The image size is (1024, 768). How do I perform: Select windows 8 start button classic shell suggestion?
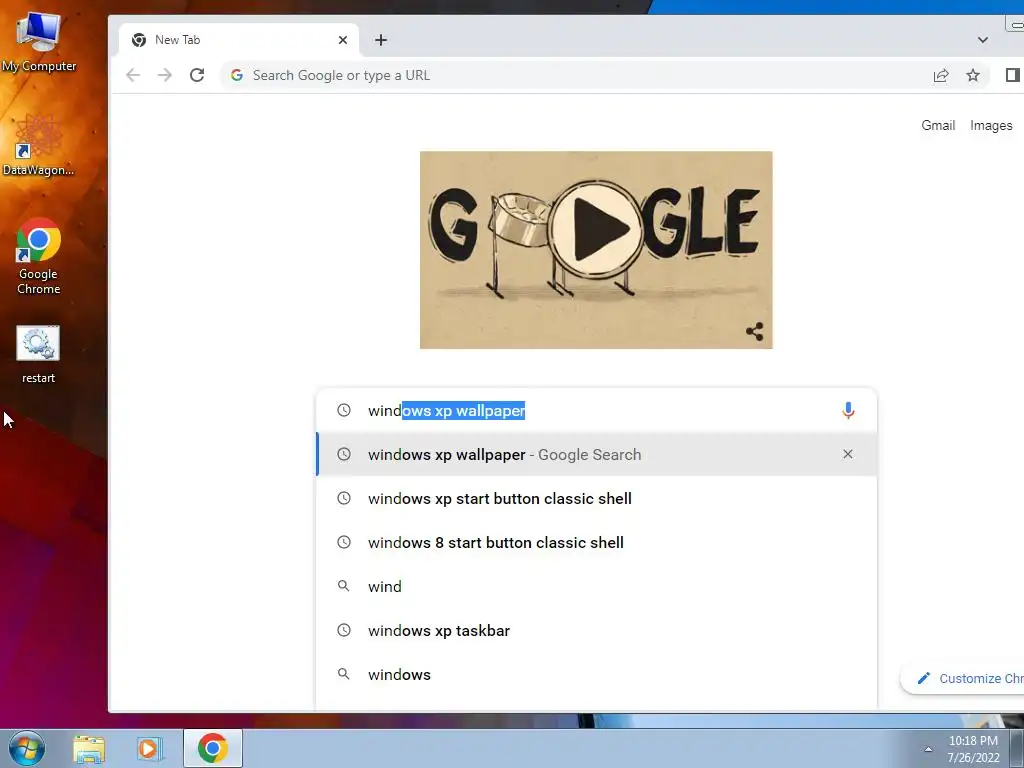pos(596,543)
